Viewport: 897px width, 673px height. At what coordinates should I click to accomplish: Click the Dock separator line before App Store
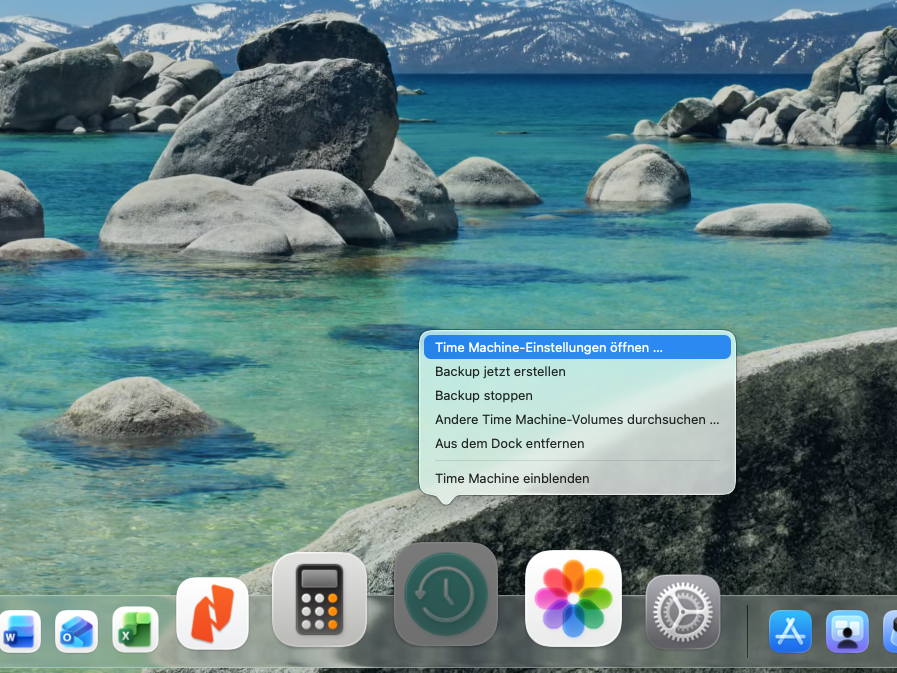pos(747,630)
